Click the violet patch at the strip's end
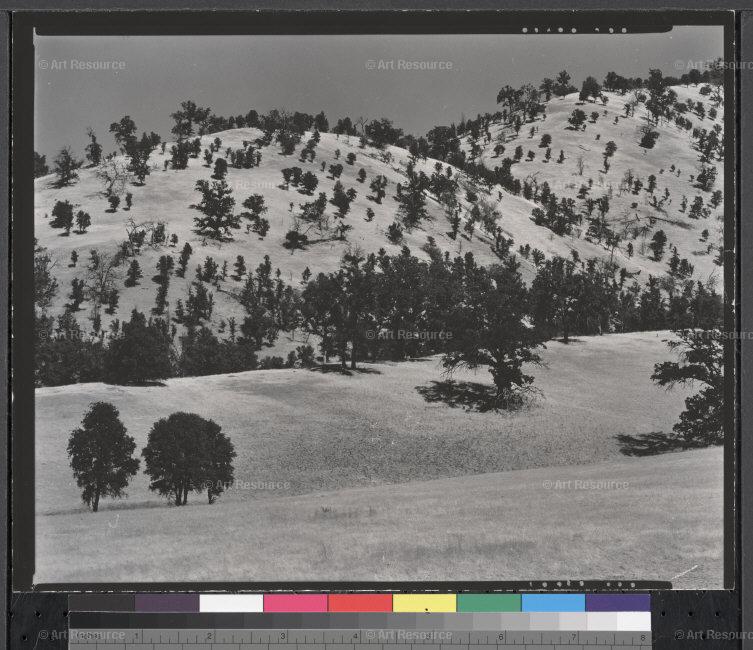753x650 pixels. [x=618, y=603]
